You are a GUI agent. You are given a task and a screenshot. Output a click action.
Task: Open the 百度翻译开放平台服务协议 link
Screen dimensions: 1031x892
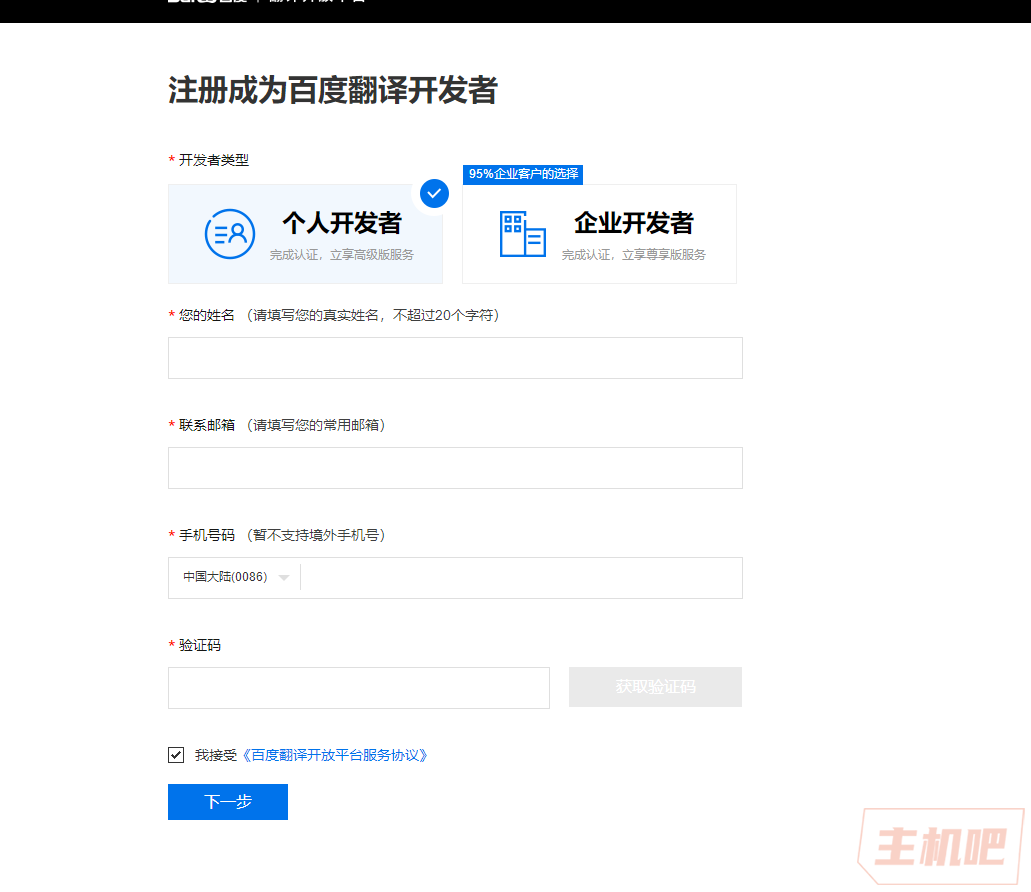[335, 755]
